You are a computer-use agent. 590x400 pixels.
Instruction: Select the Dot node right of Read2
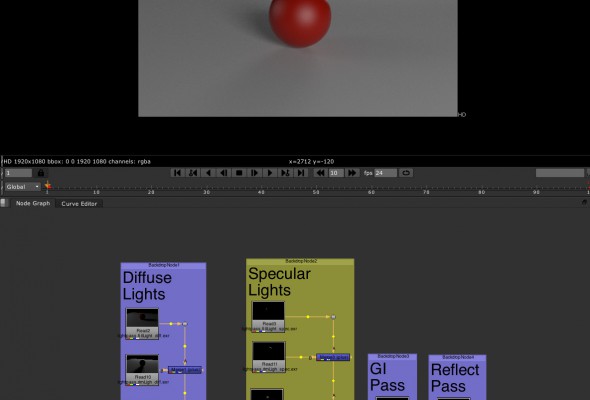click(185, 324)
